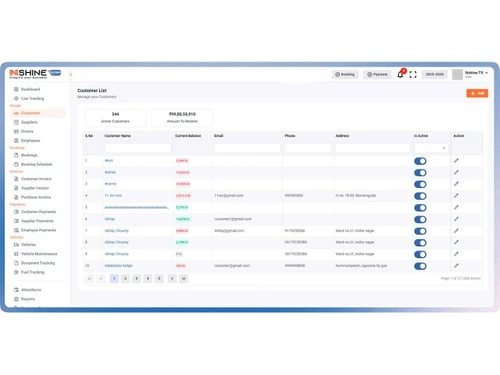The height and width of the screenshot is (375, 500).
Task: Switch off Is Active for row 3
Action: 420,184
